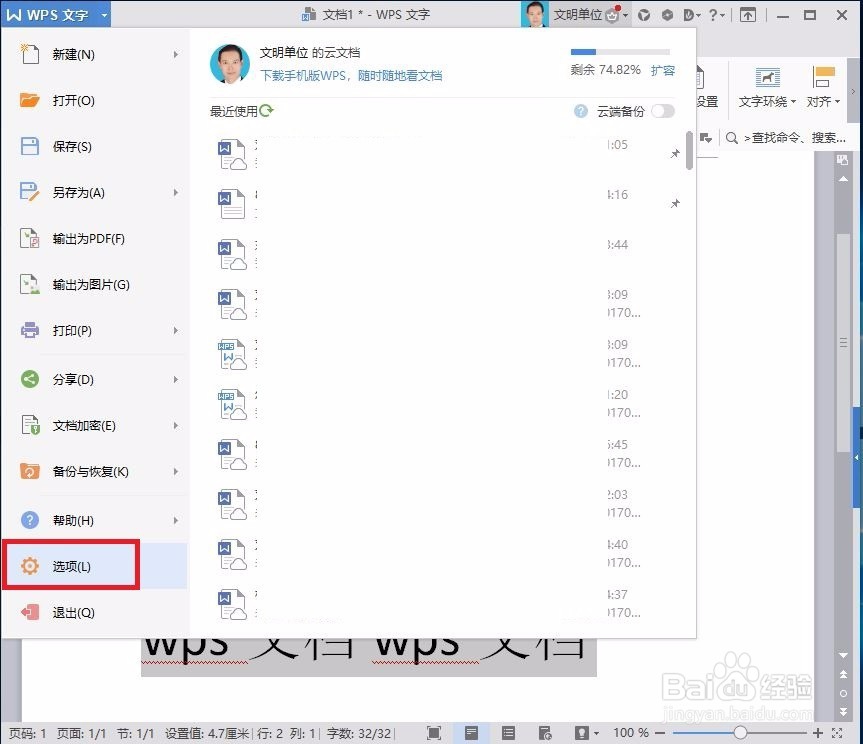
Task: Open the account 文明单位 dropdown arrow
Action: tap(625, 15)
